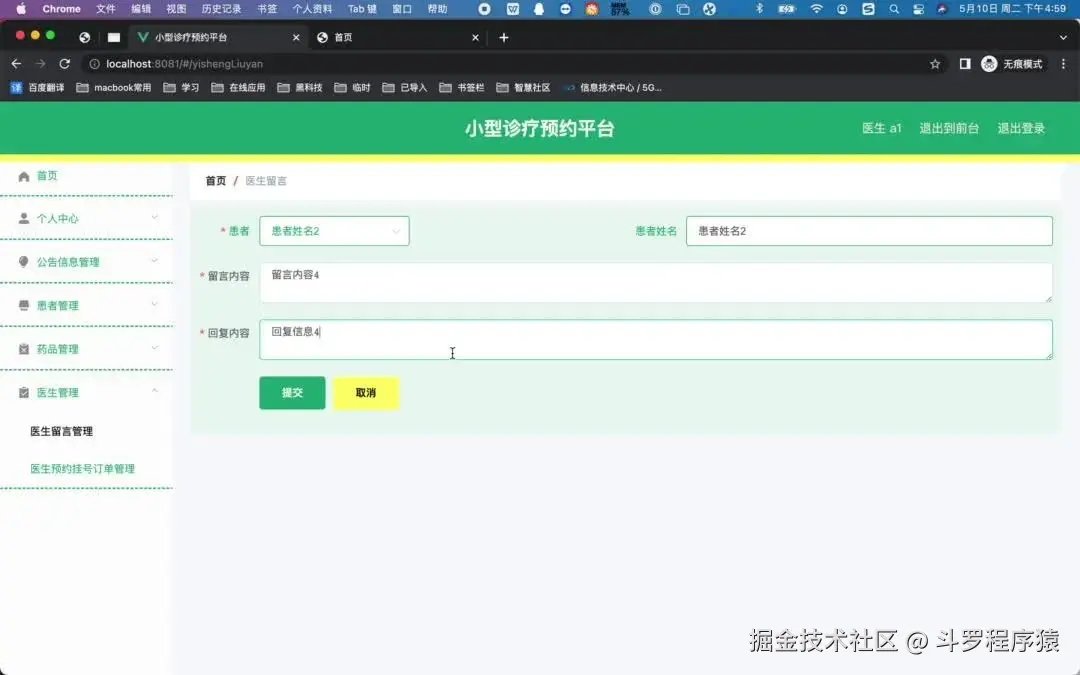Click the Bluetooth icon in menu bar

click(760, 9)
